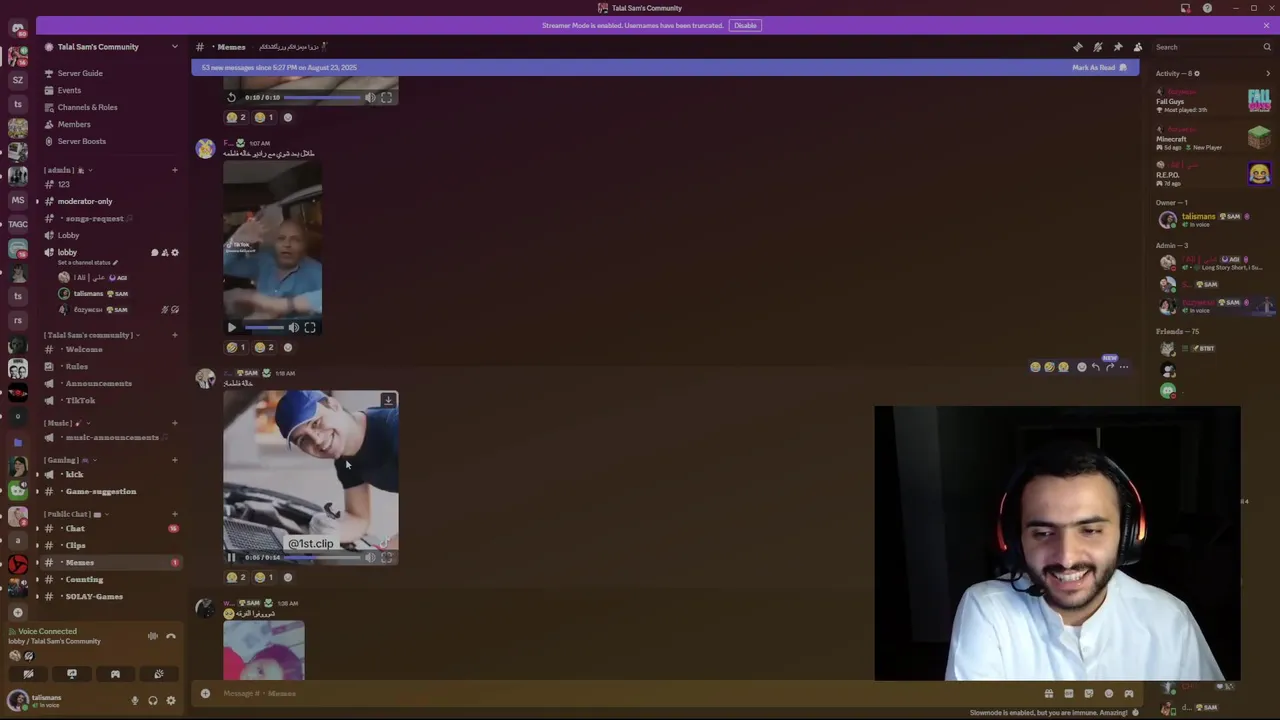Screen dimensions: 1280x720
Task: Seek the TikTok man video progress bar
Action: point(265,327)
